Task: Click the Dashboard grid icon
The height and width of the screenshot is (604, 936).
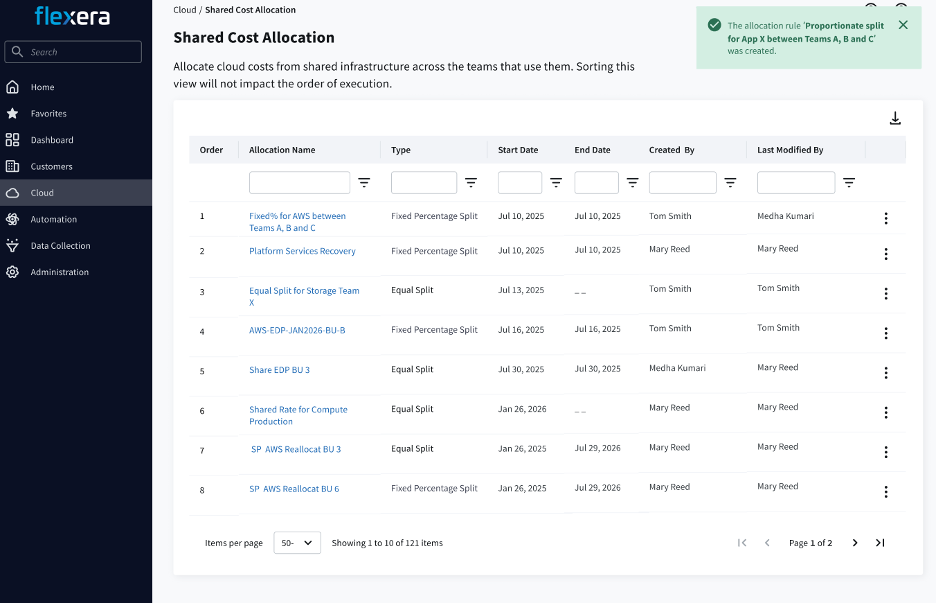Action: click(x=13, y=140)
